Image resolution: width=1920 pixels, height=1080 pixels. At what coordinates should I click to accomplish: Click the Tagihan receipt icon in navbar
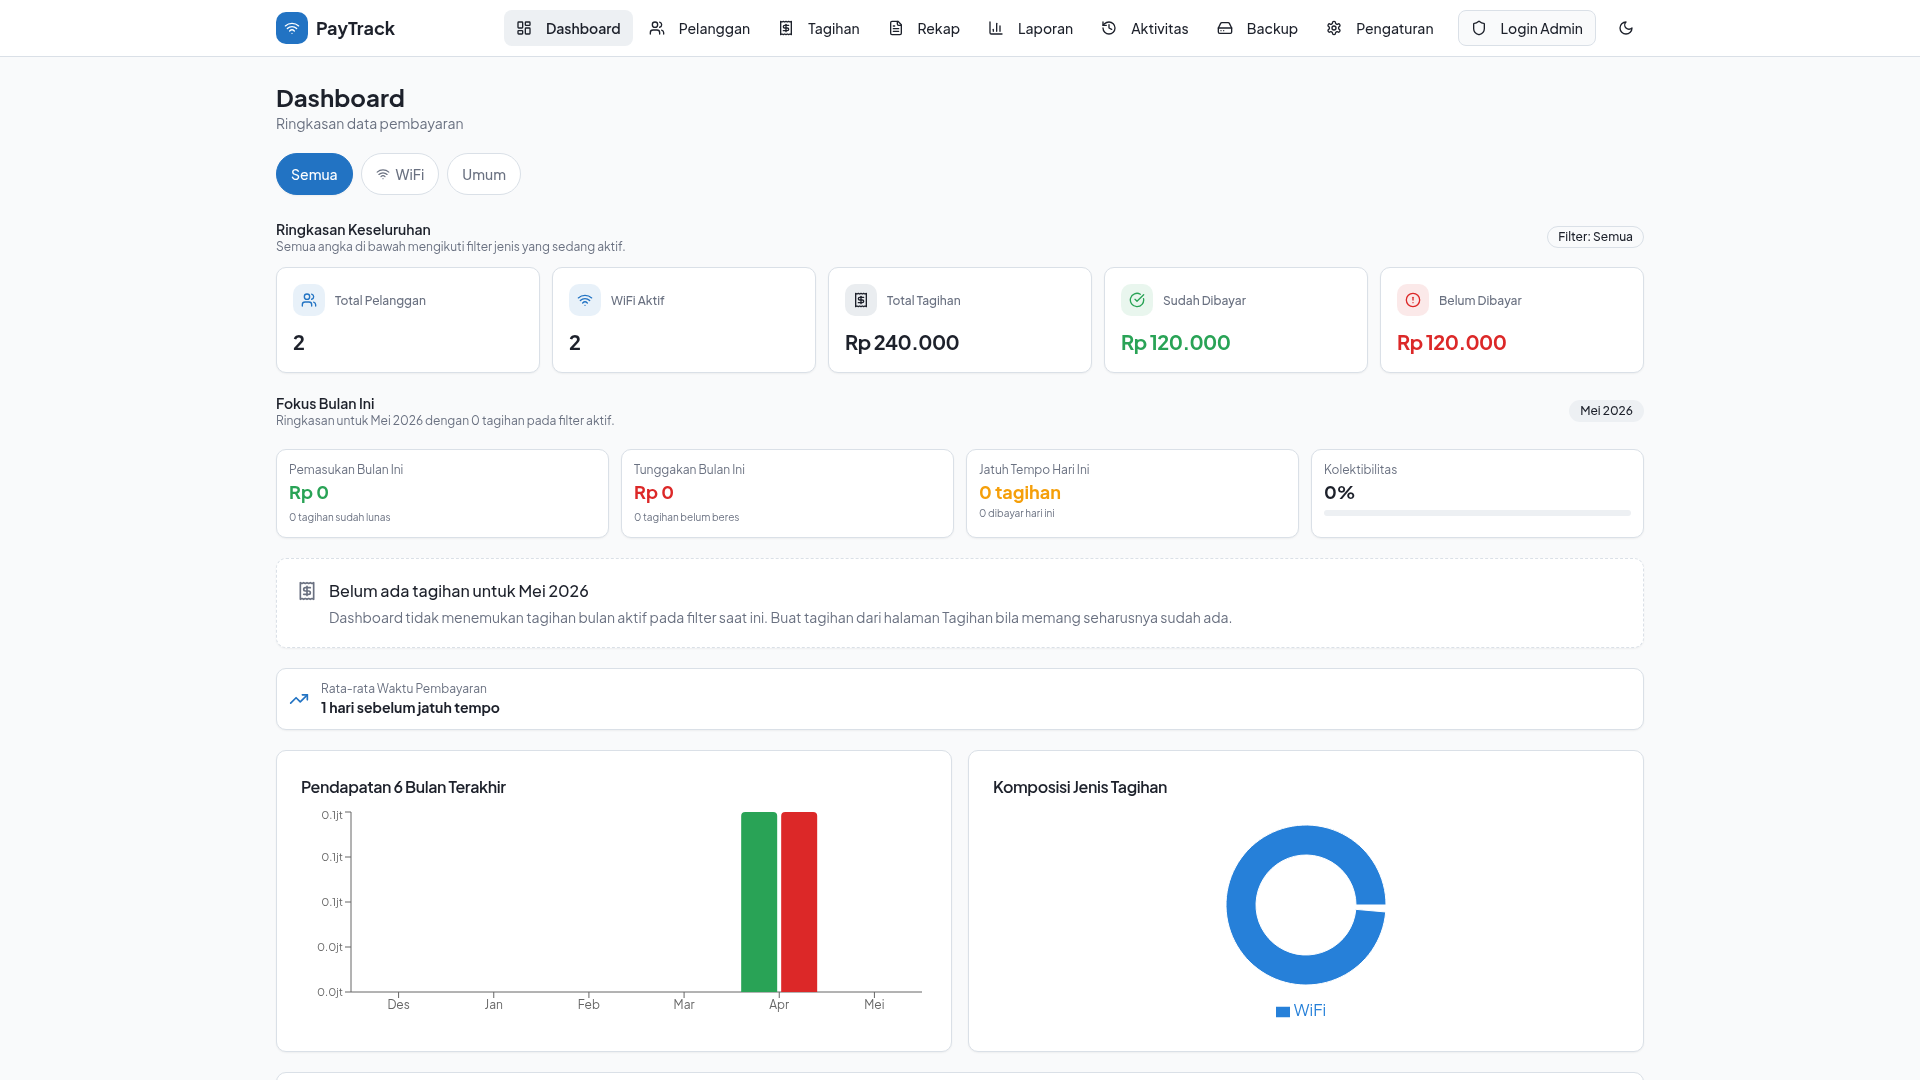[x=786, y=28]
